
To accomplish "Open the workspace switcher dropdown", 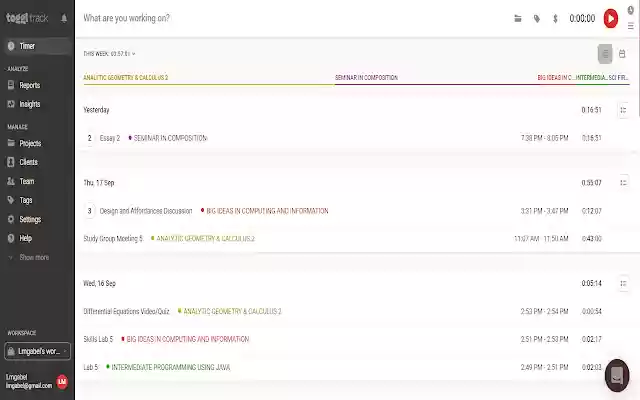I will point(38,351).
